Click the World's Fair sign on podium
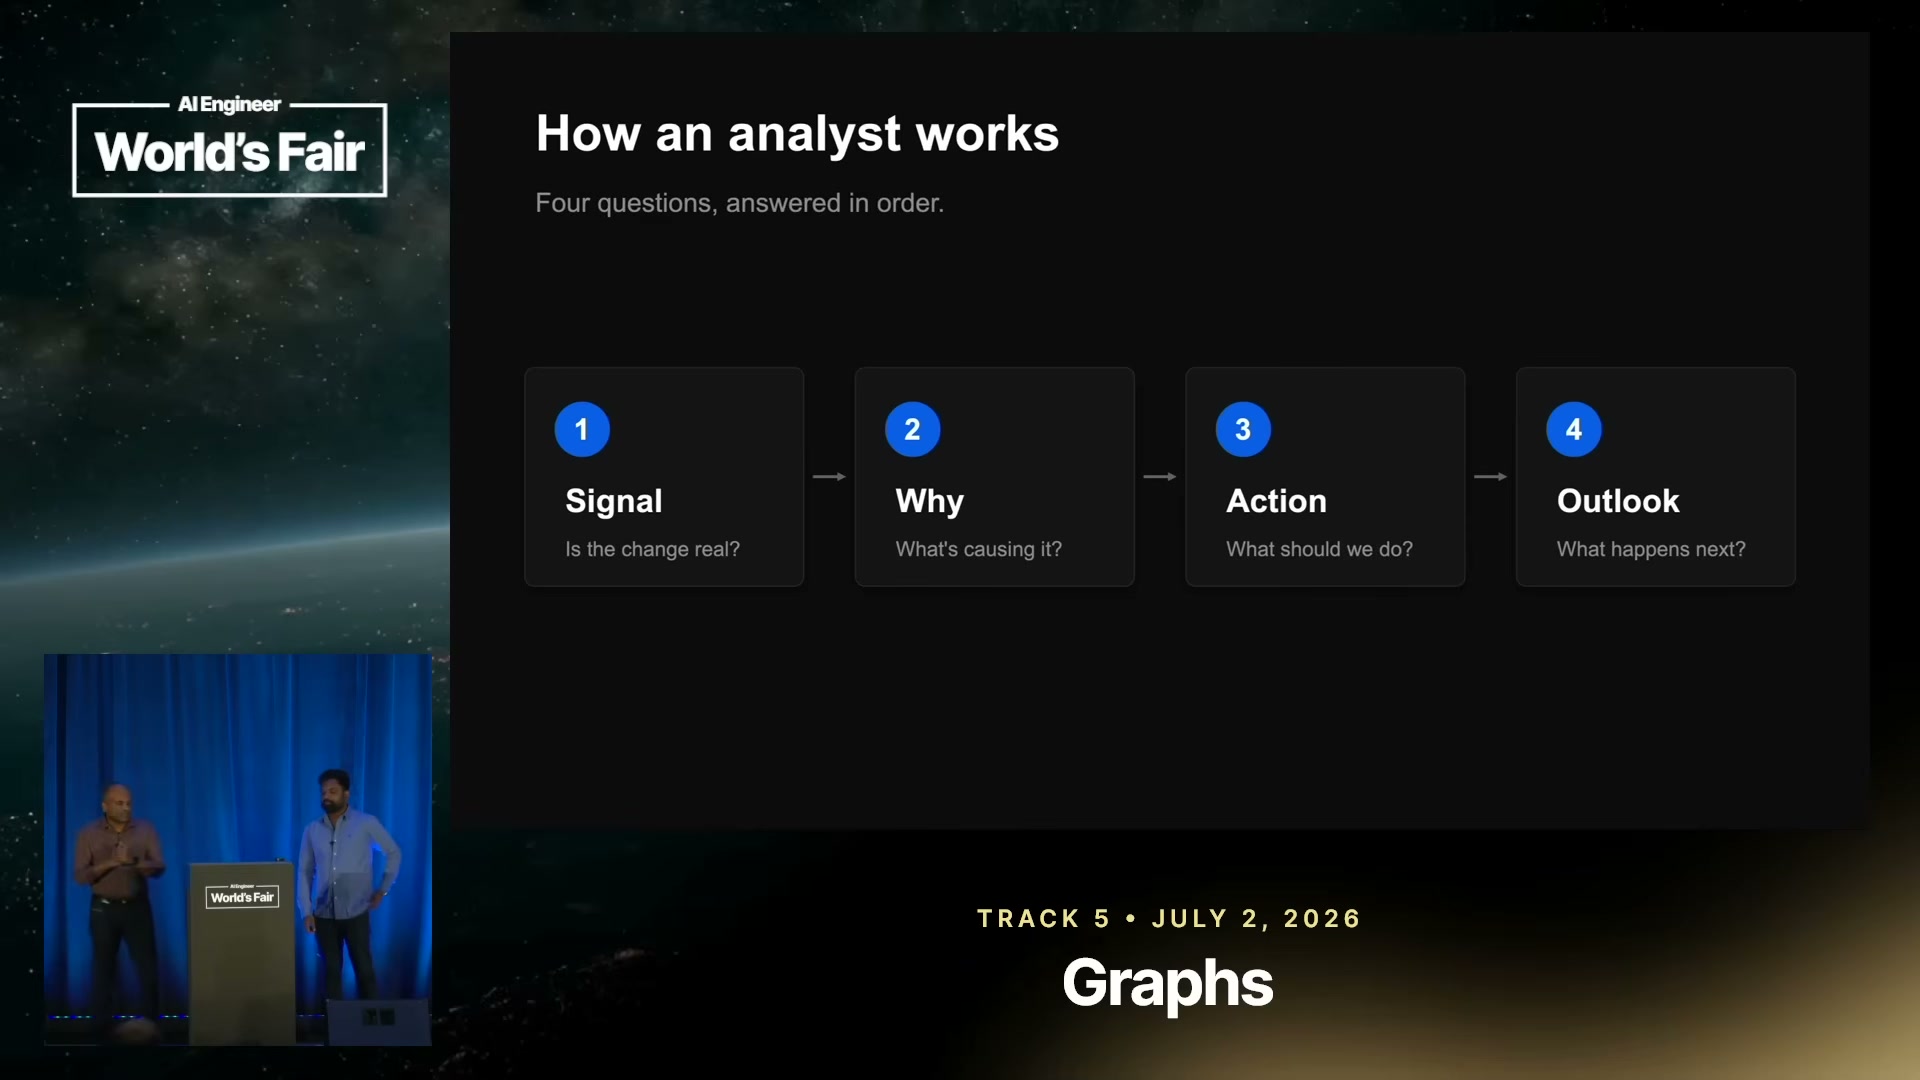 click(242, 896)
